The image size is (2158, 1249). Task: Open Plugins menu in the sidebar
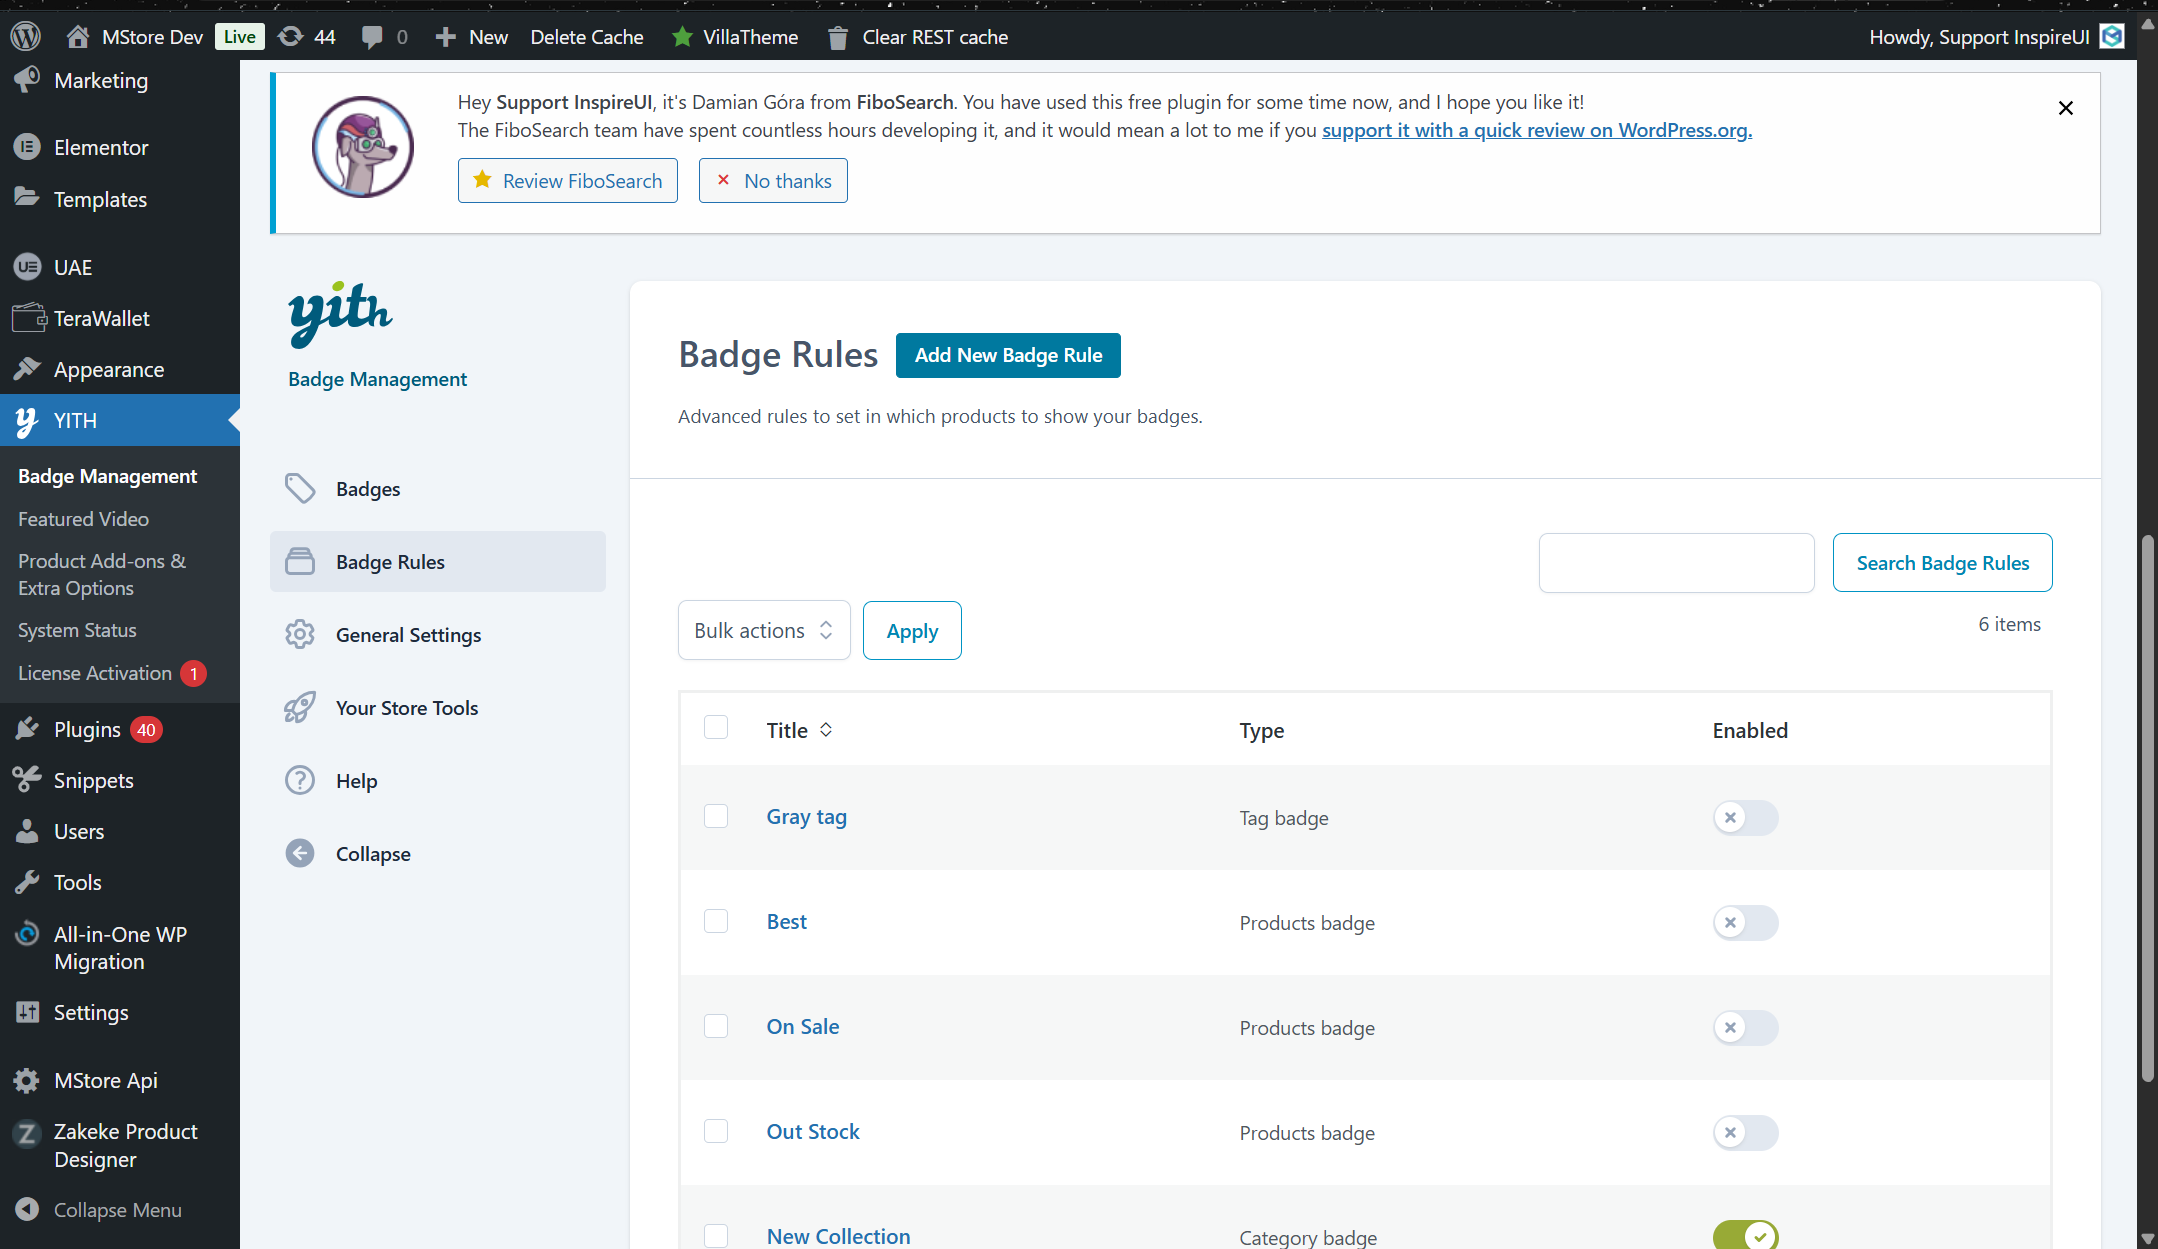pos(87,730)
